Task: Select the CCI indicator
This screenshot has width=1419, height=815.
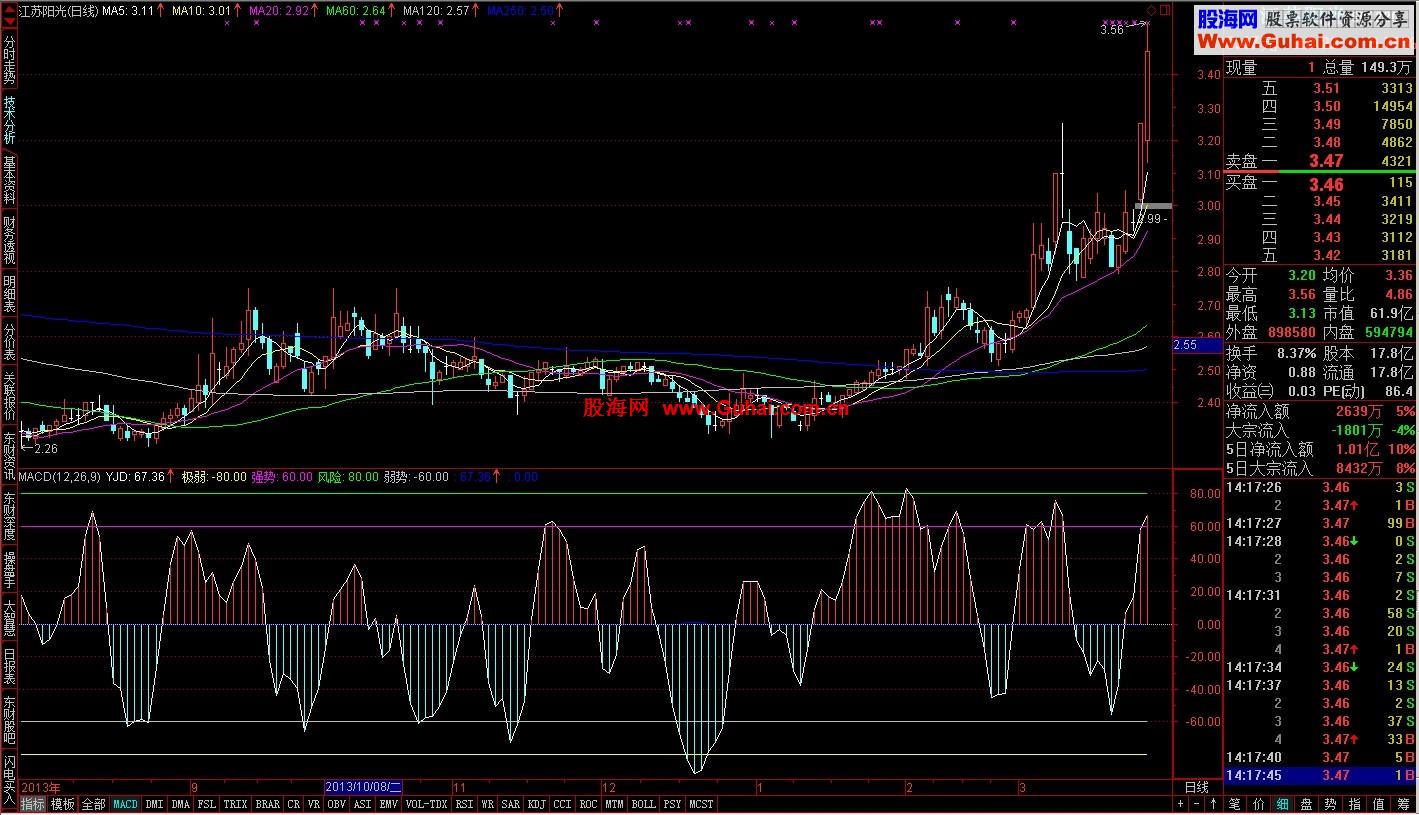Action: [x=562, y=804]
